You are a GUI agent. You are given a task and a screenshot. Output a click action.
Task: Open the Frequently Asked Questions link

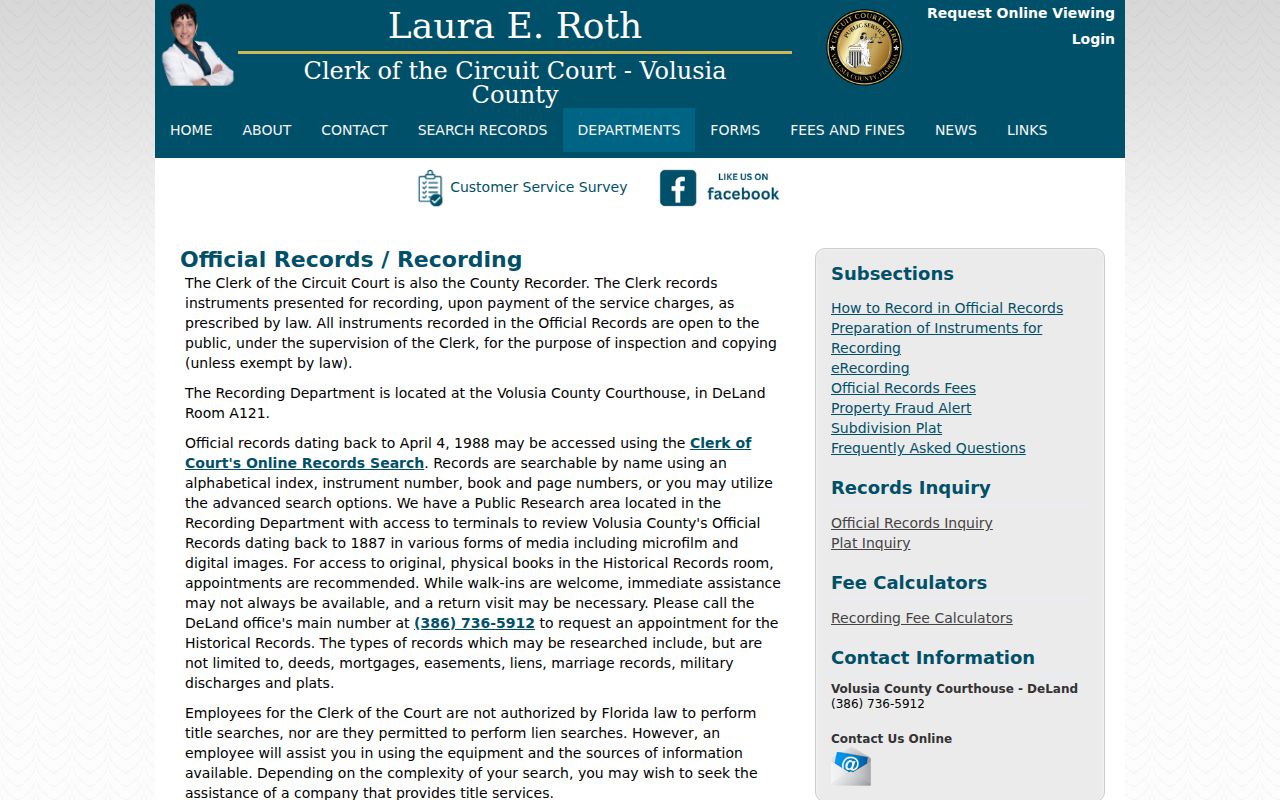point(928,448)
